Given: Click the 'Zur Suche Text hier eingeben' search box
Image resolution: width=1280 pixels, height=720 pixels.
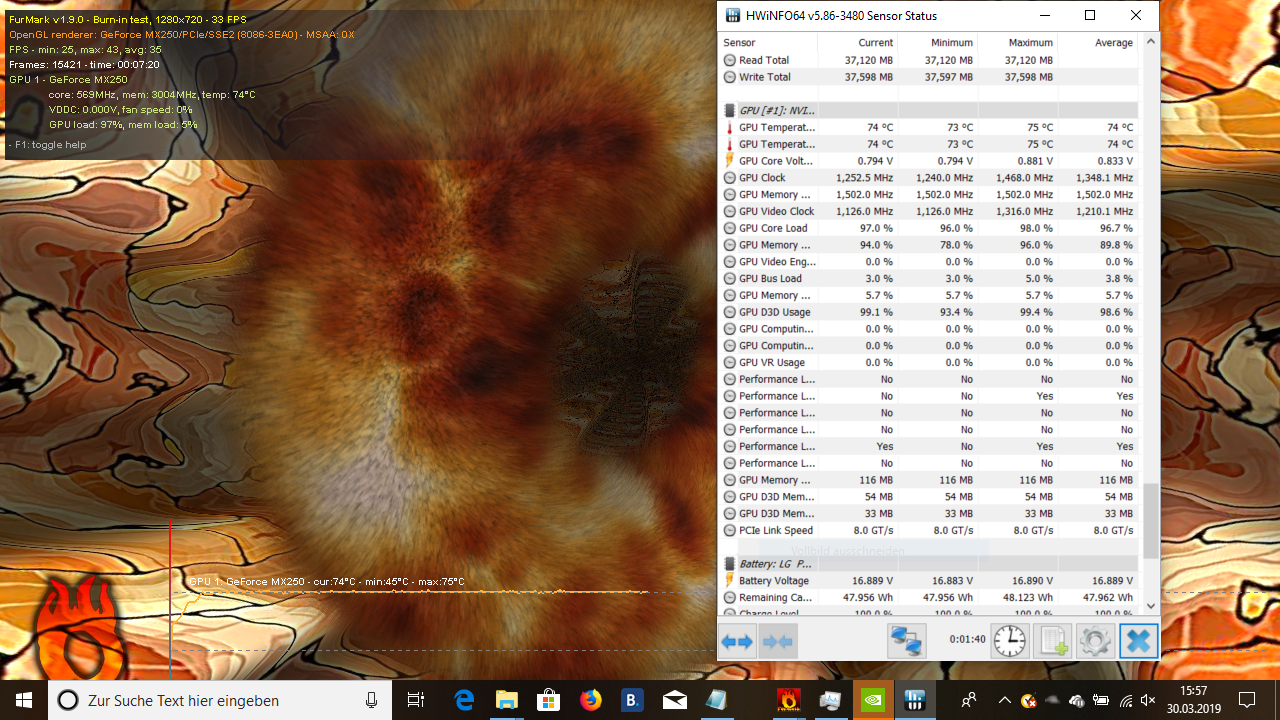Looking at the screenshot, I should (220, 700).
